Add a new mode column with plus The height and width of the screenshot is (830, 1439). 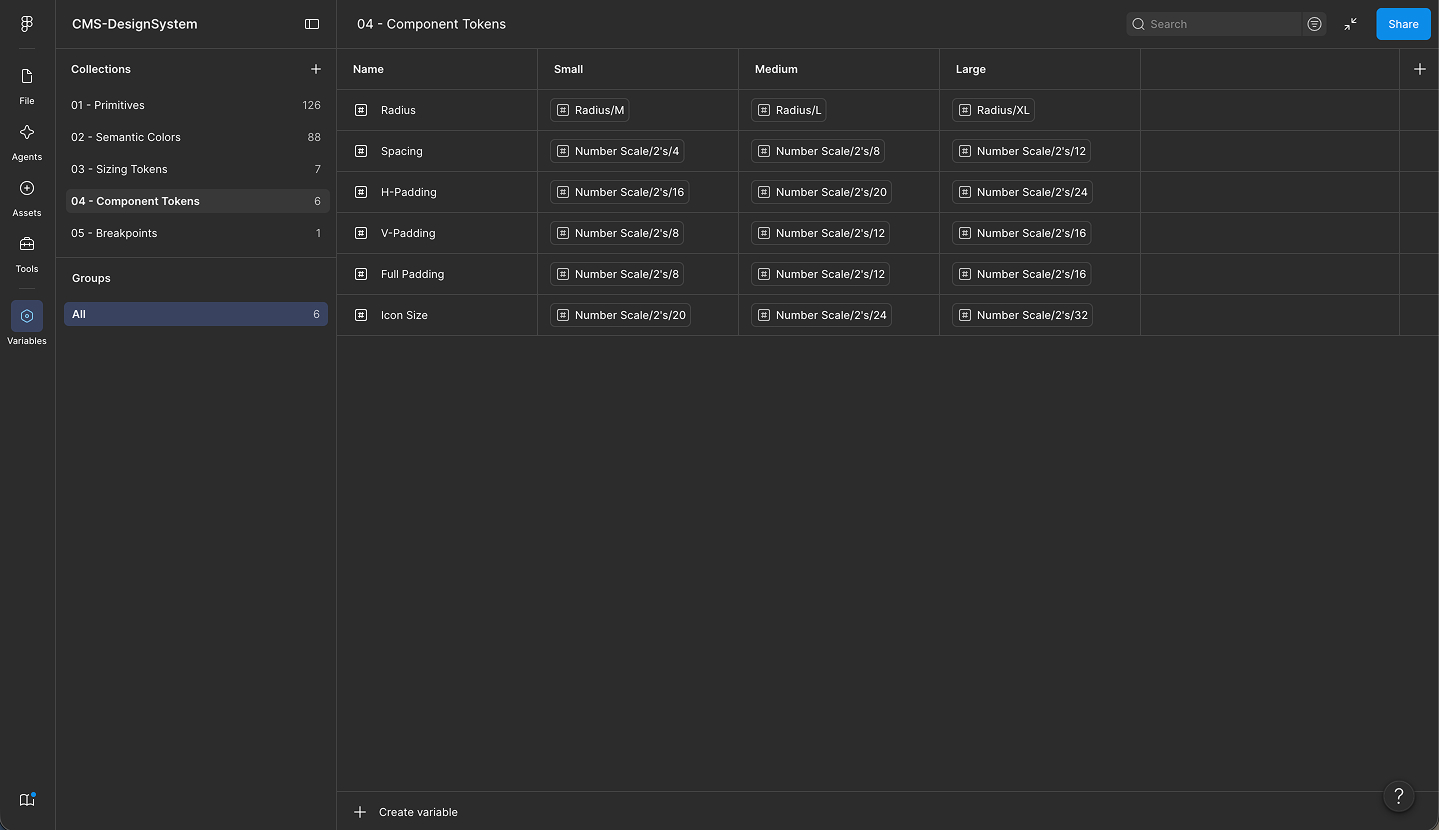(1420, 69)
